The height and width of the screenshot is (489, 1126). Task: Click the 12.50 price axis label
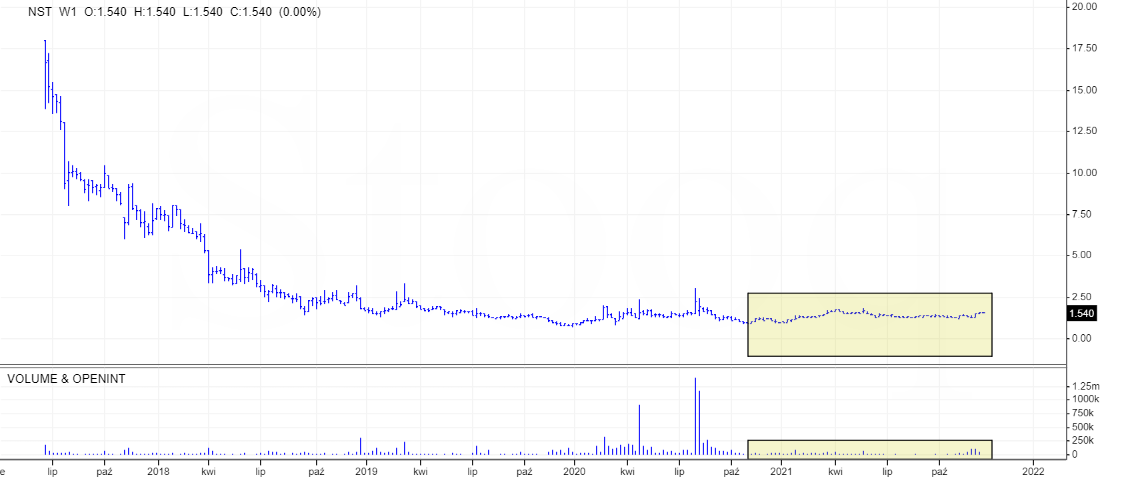coord(1084,131)
